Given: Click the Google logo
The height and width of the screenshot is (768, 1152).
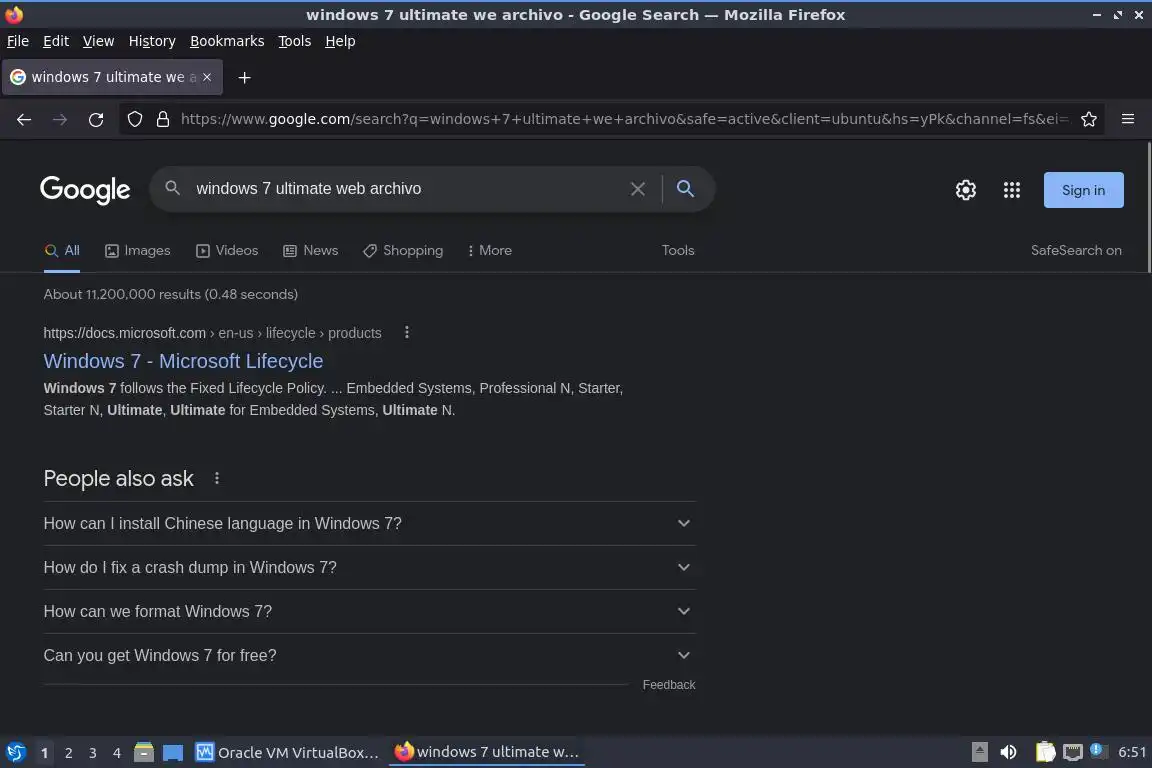Looking at the screenshot, I should 85,190.
